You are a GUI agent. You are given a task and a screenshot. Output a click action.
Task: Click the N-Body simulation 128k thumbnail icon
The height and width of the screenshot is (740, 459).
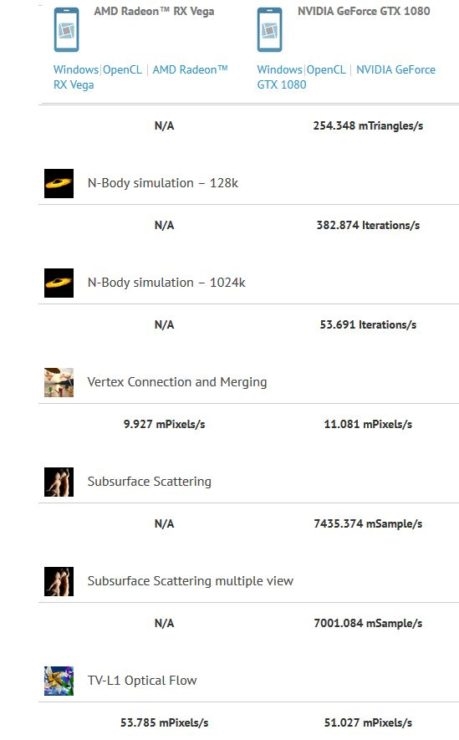(59, 183)
